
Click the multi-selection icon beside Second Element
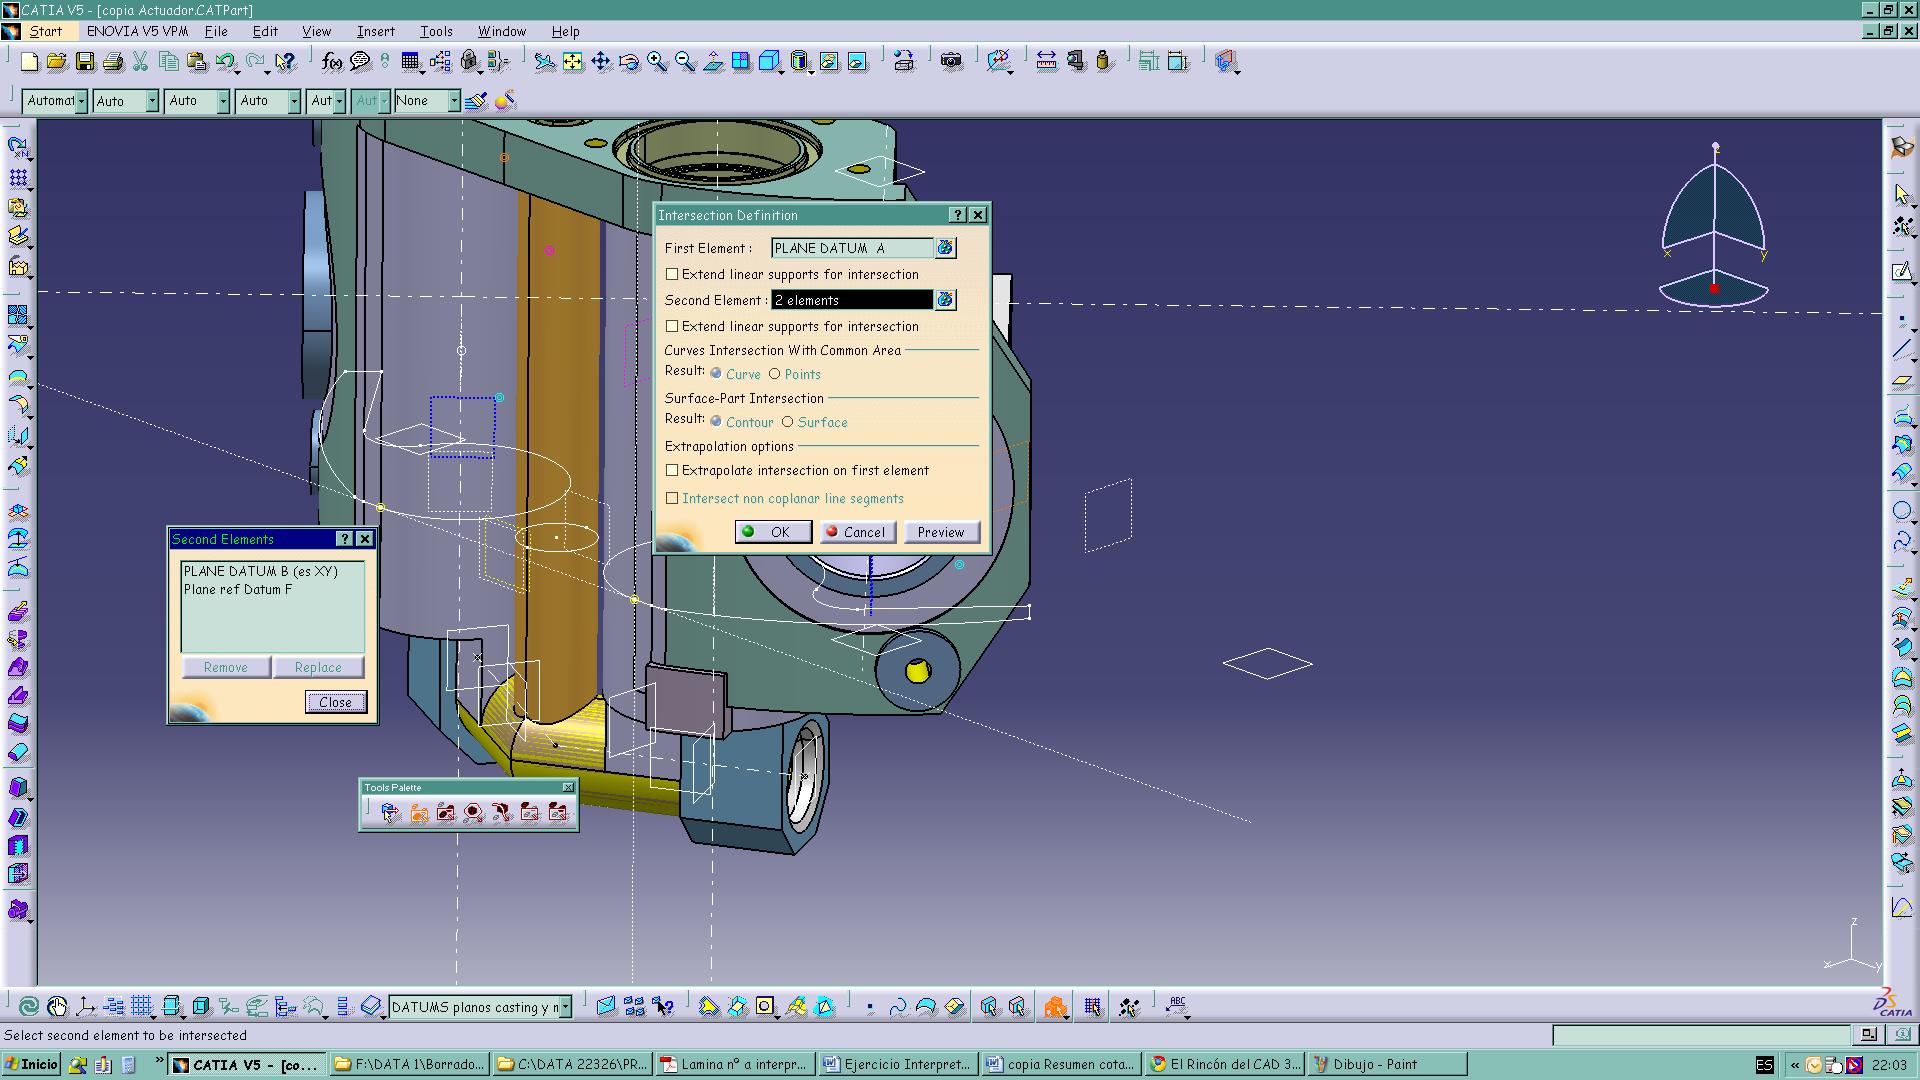tap(945, 300)
